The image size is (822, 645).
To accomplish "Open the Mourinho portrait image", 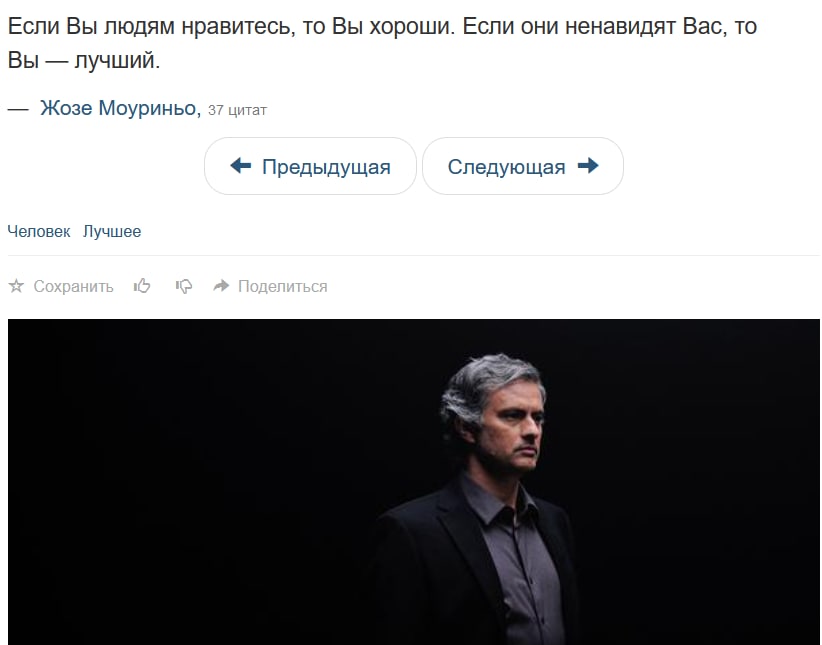I will [414, 482].
